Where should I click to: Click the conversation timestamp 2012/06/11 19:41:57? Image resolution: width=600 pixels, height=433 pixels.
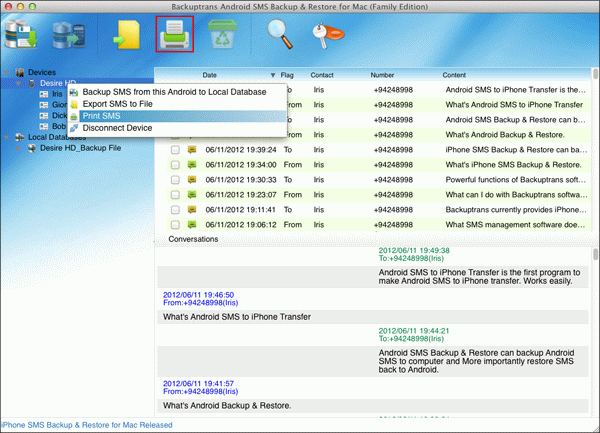(x=198, y=384)
